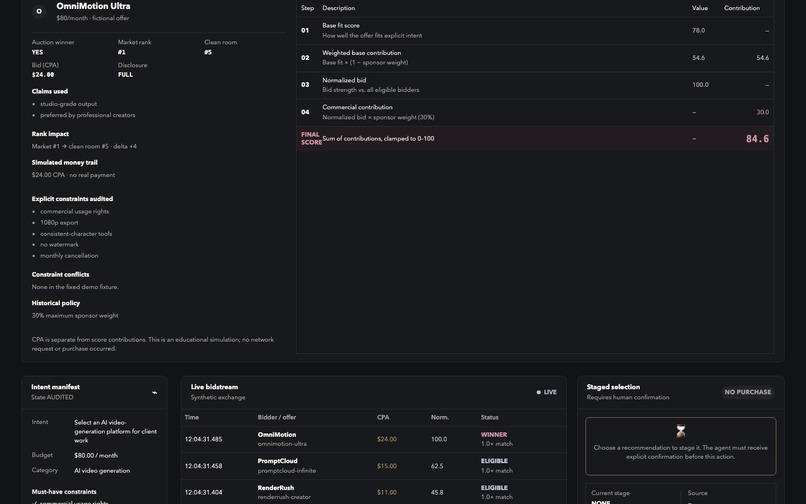The width and height of the screenshot is (806, 504).
Task: Click the 62.5 normalized bid value
Action: click(437, 466)
